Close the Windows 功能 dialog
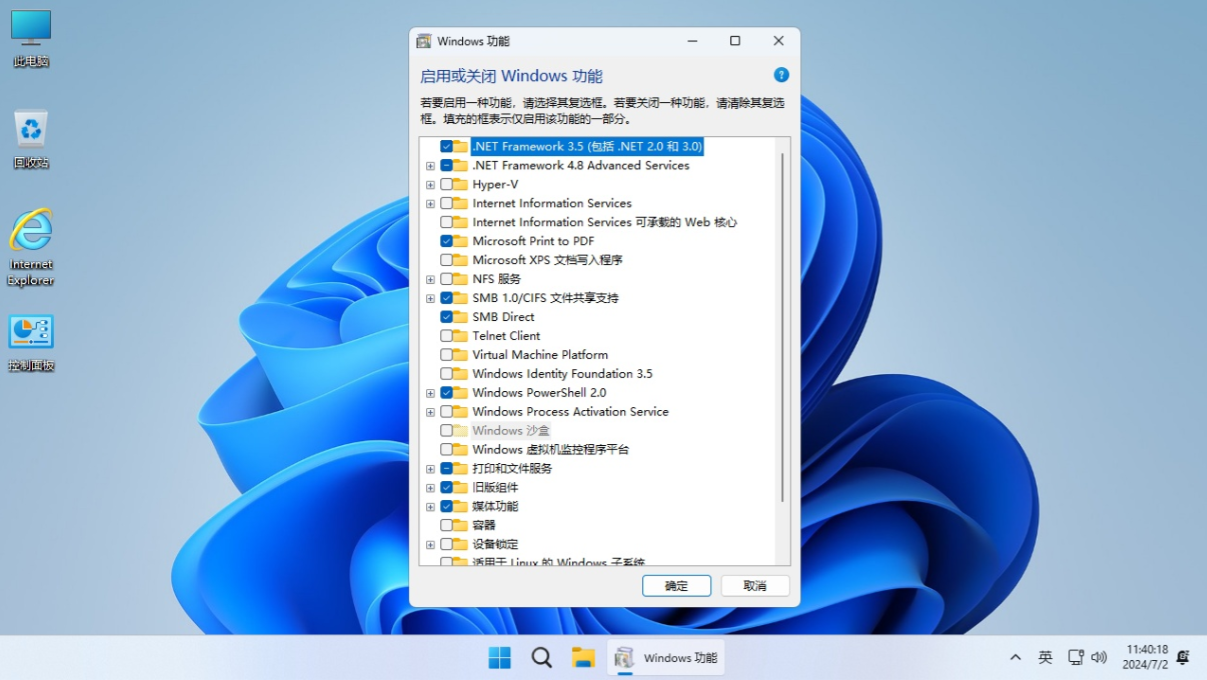 (778, 41)
